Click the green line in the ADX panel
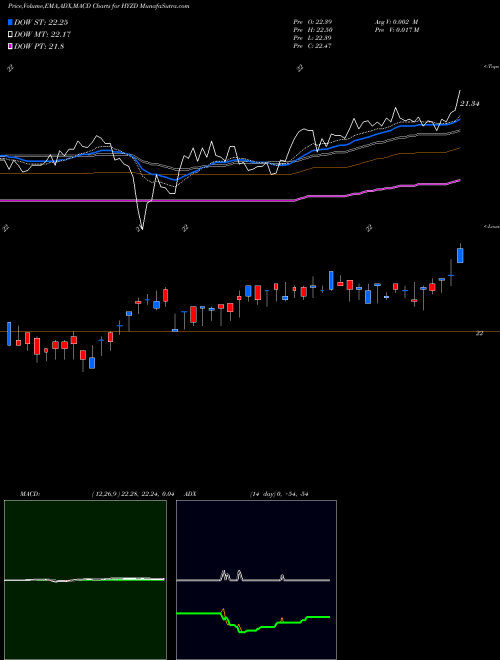The width and height of the screenshot is (500, 660). pyautogui.click(x=253, y=622)
